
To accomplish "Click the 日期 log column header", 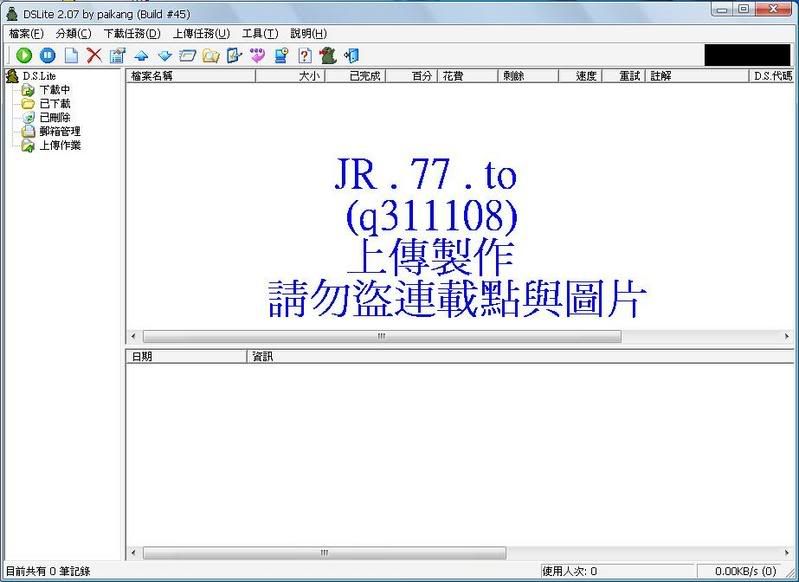I will point(186,356).
